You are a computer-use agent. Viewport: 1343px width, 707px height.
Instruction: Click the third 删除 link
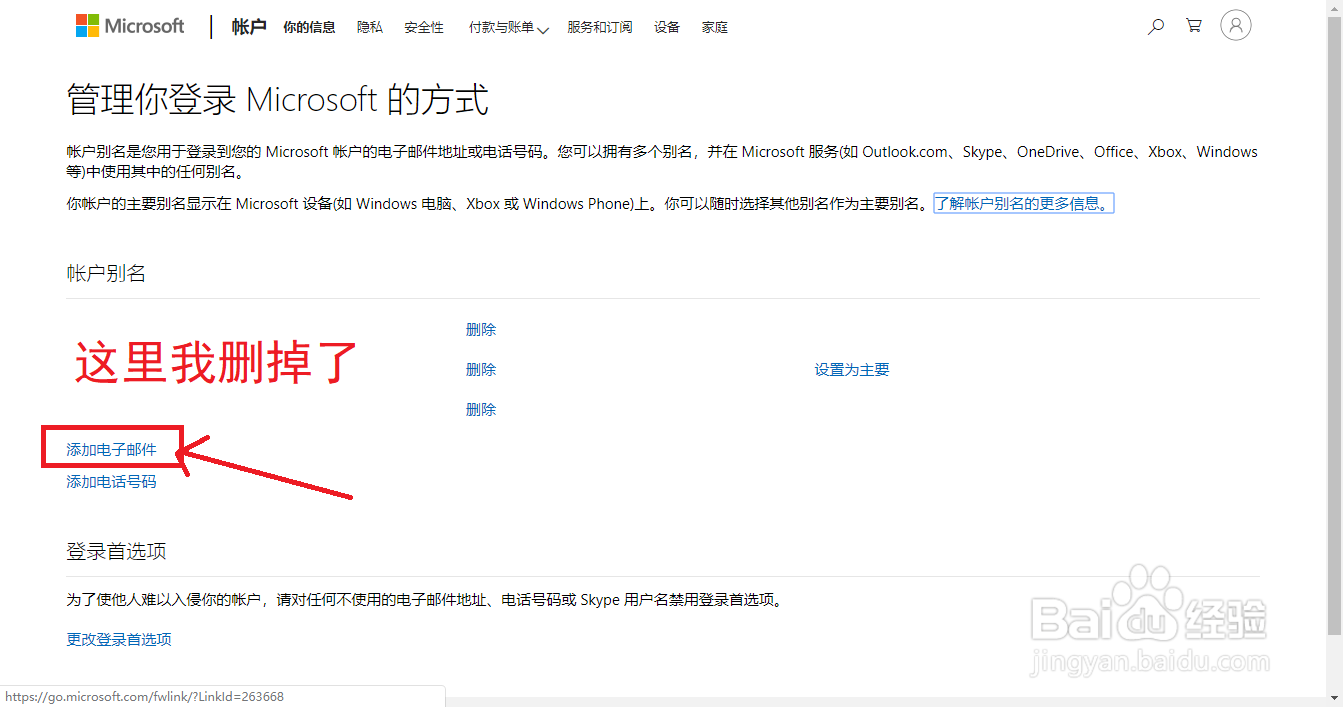pos(481,410)
